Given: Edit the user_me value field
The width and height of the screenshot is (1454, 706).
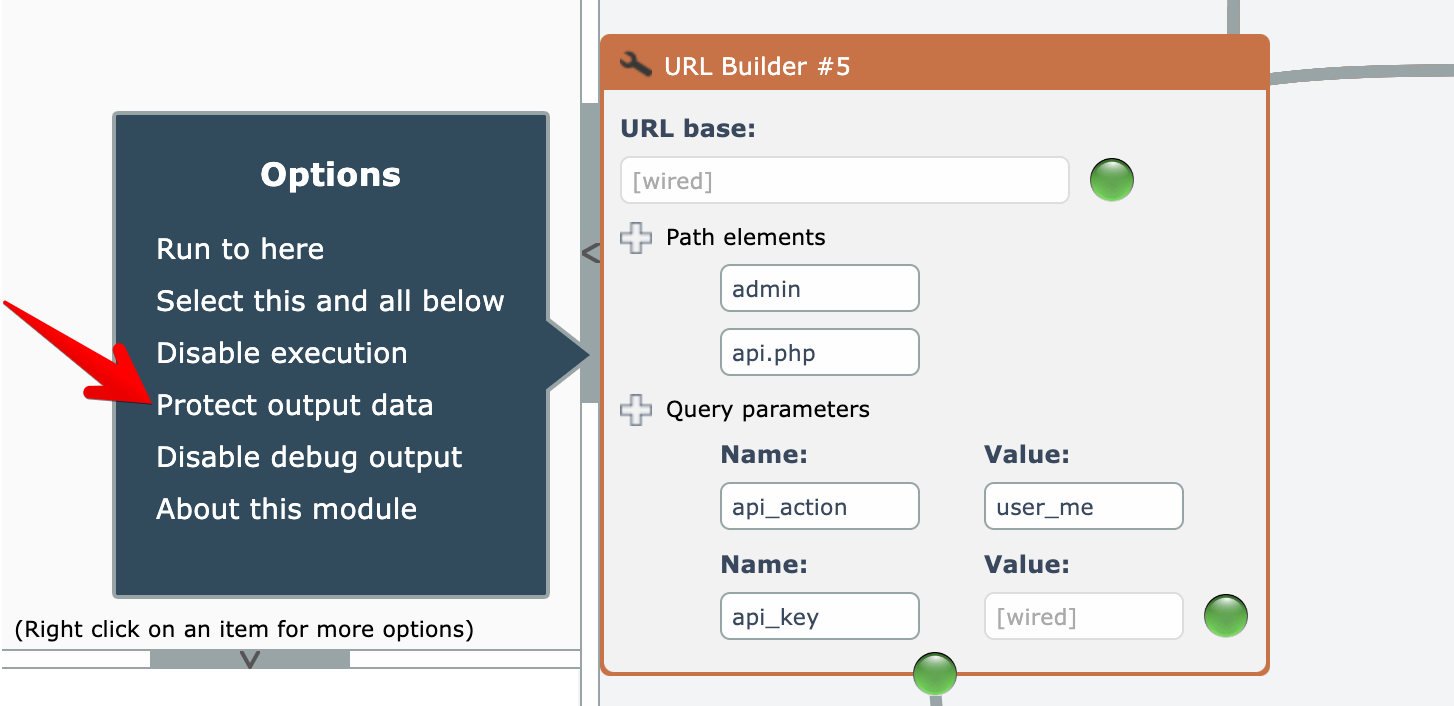Looking at the screenshot, I should click(x=1083, y=507).
